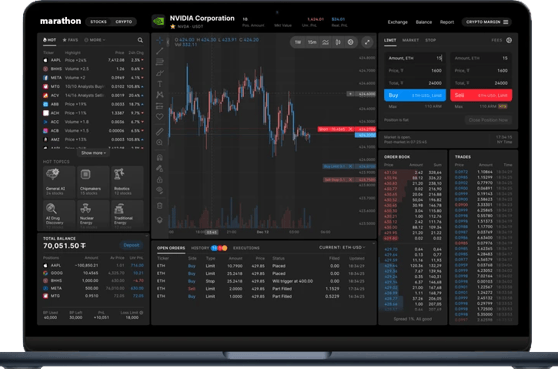Click the buy-side Total field
The image size is (558, 372).
pos(415,83)
